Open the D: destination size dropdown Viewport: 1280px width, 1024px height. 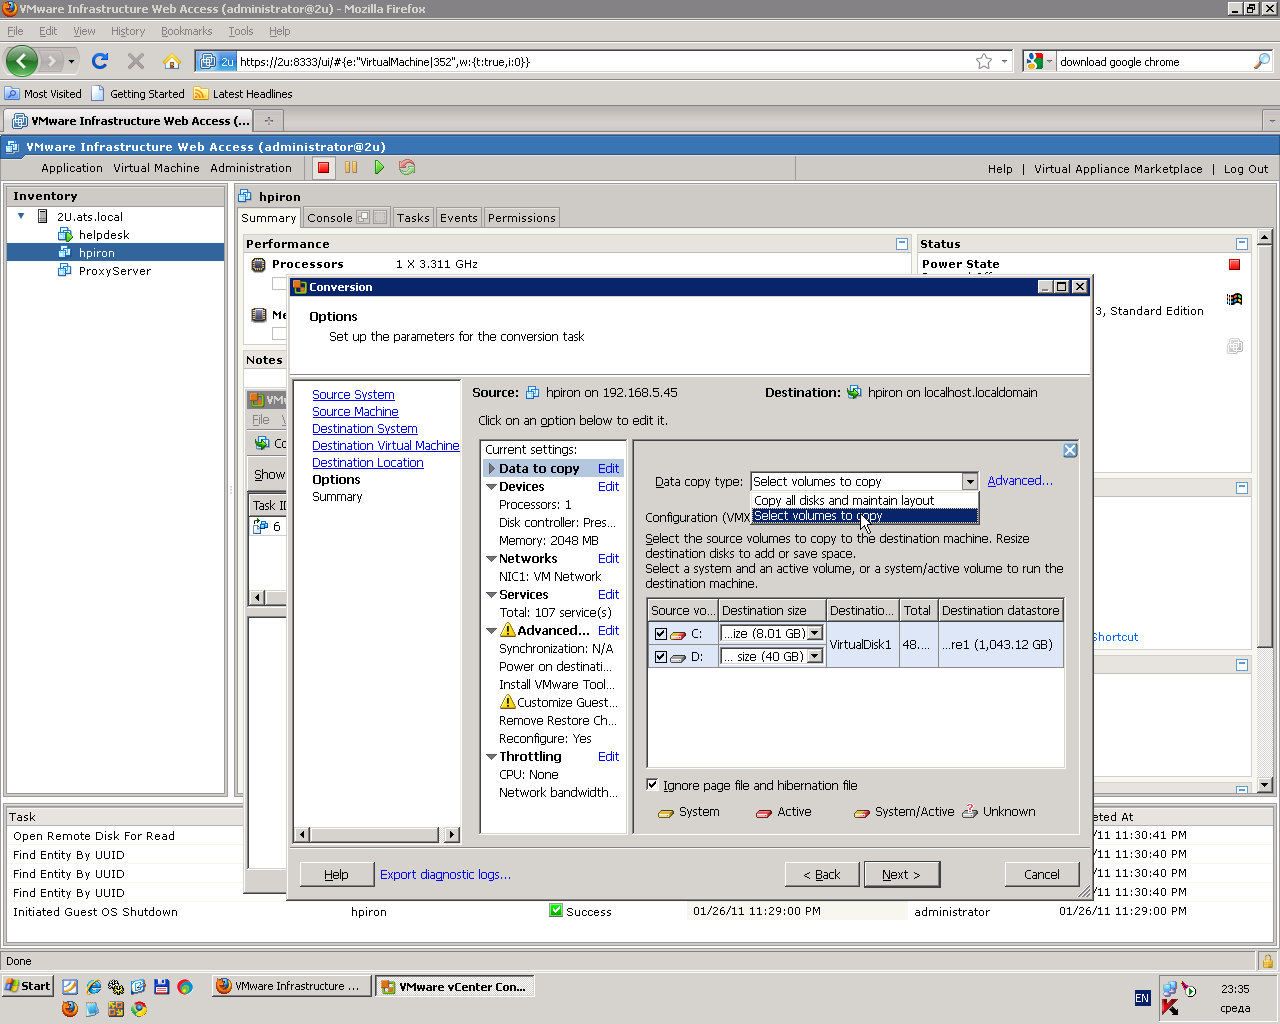[815, 657]
